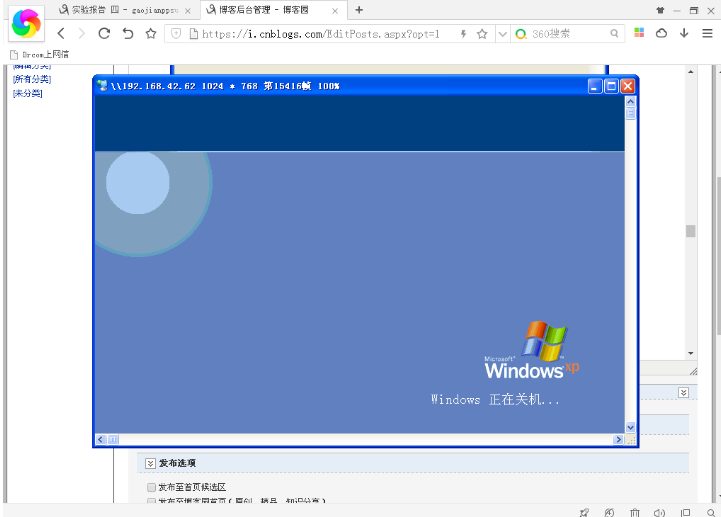
Task: Click remote viewer horizontal scroll right arrow
Action: click(x=618, y=439)
